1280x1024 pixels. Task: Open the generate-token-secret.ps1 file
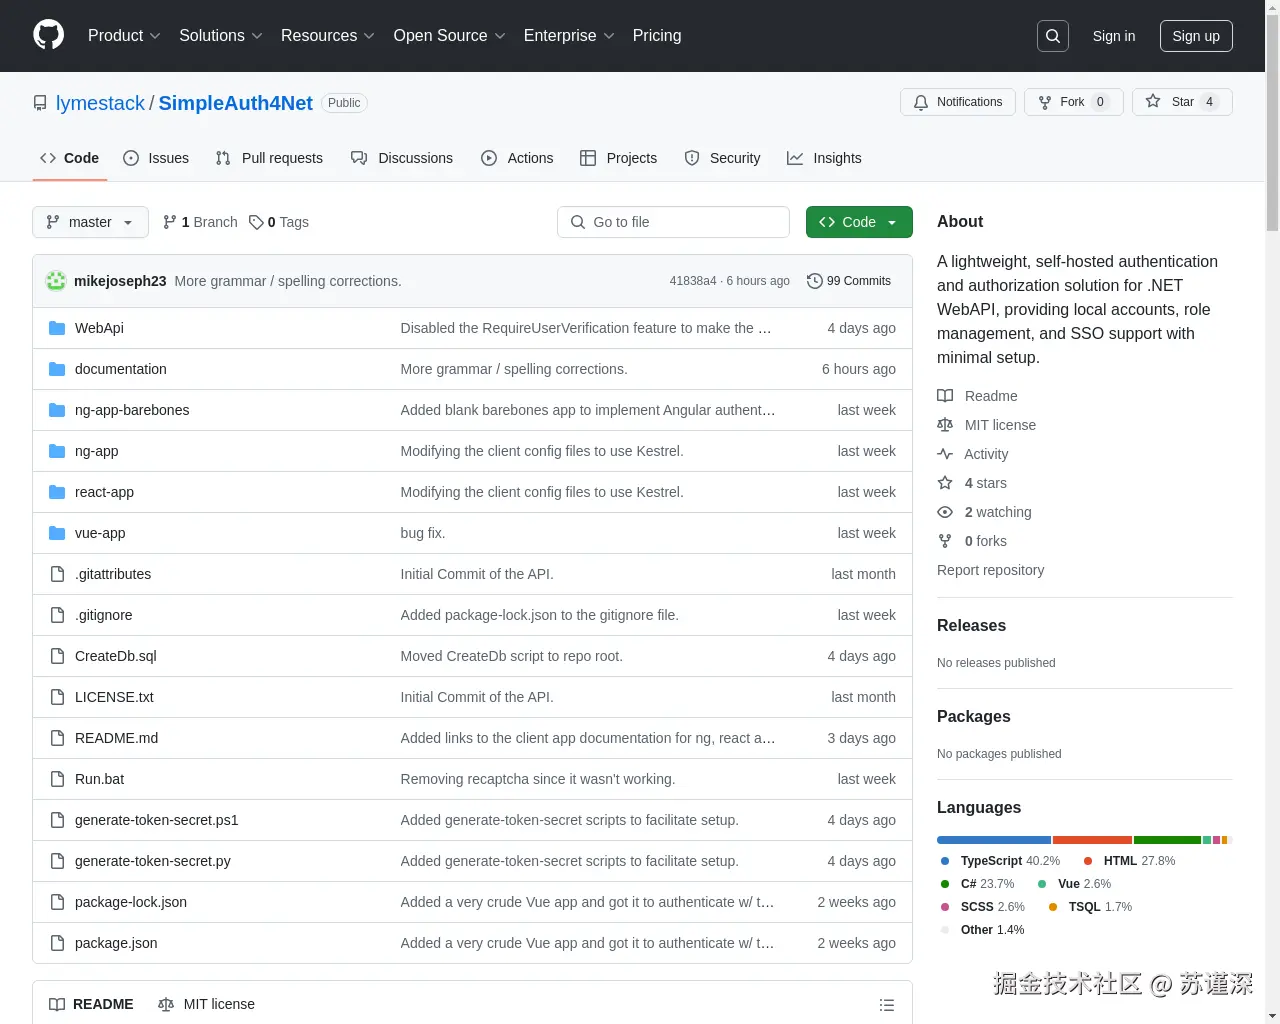(x=157, y=820)
